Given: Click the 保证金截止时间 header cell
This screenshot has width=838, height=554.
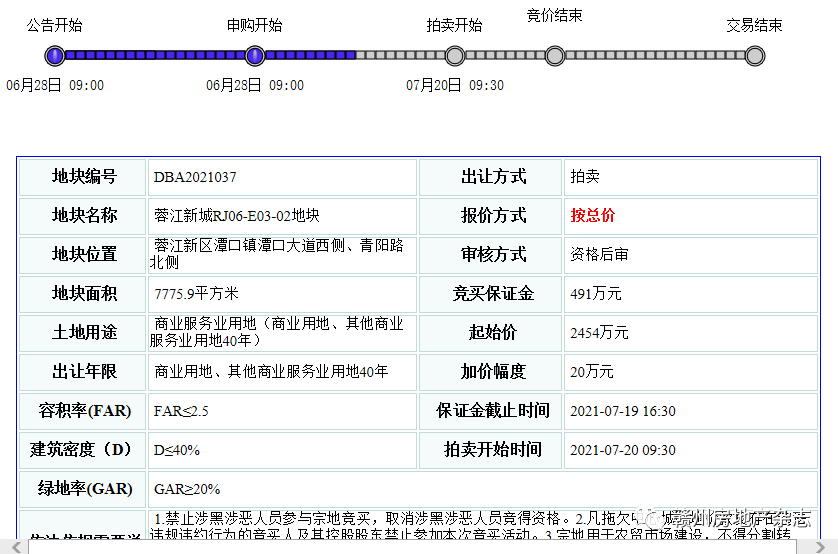Looking at the screenshot, I should coord(491,410).
